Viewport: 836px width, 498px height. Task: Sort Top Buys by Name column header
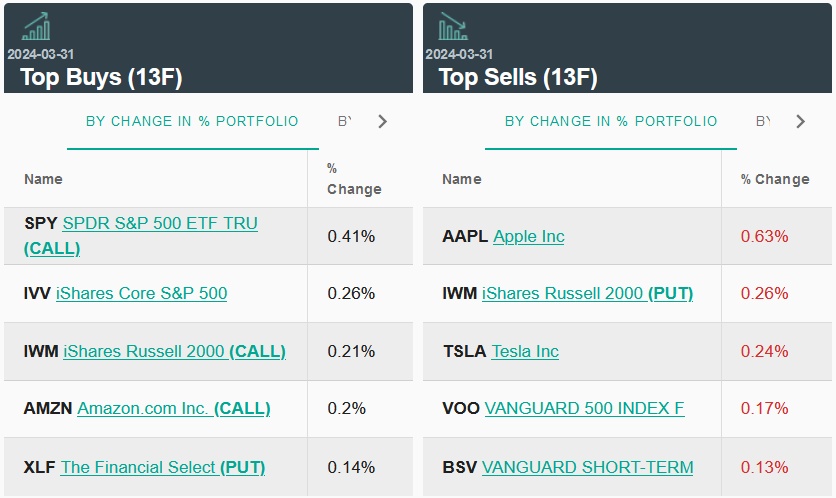43,179
